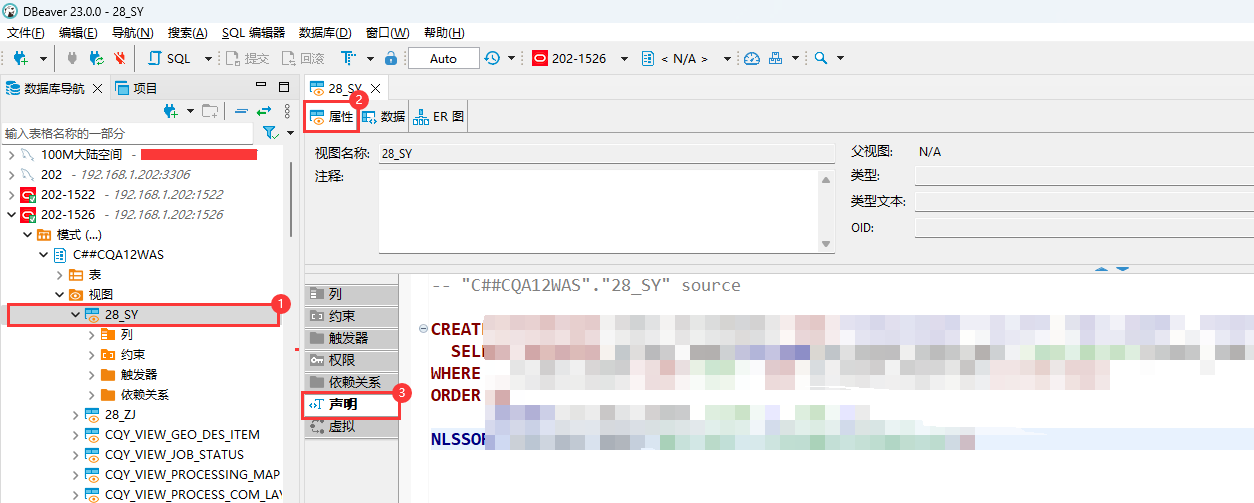Click the lock icon in toolbar

pos(391,58)
